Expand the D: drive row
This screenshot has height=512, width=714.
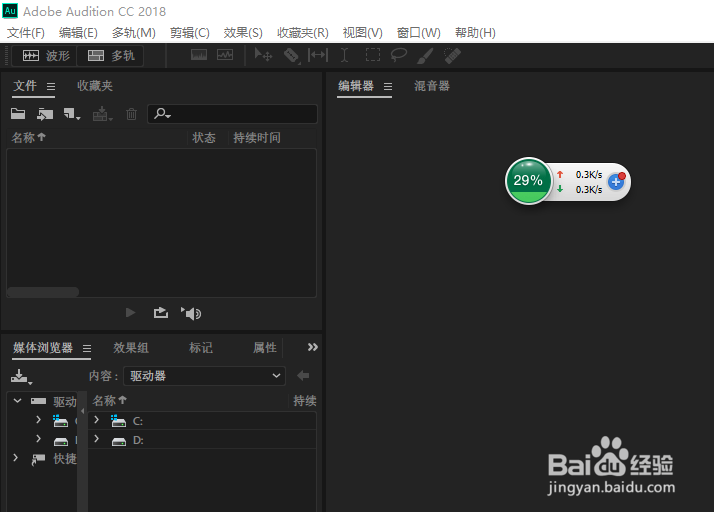click(96, 439)
